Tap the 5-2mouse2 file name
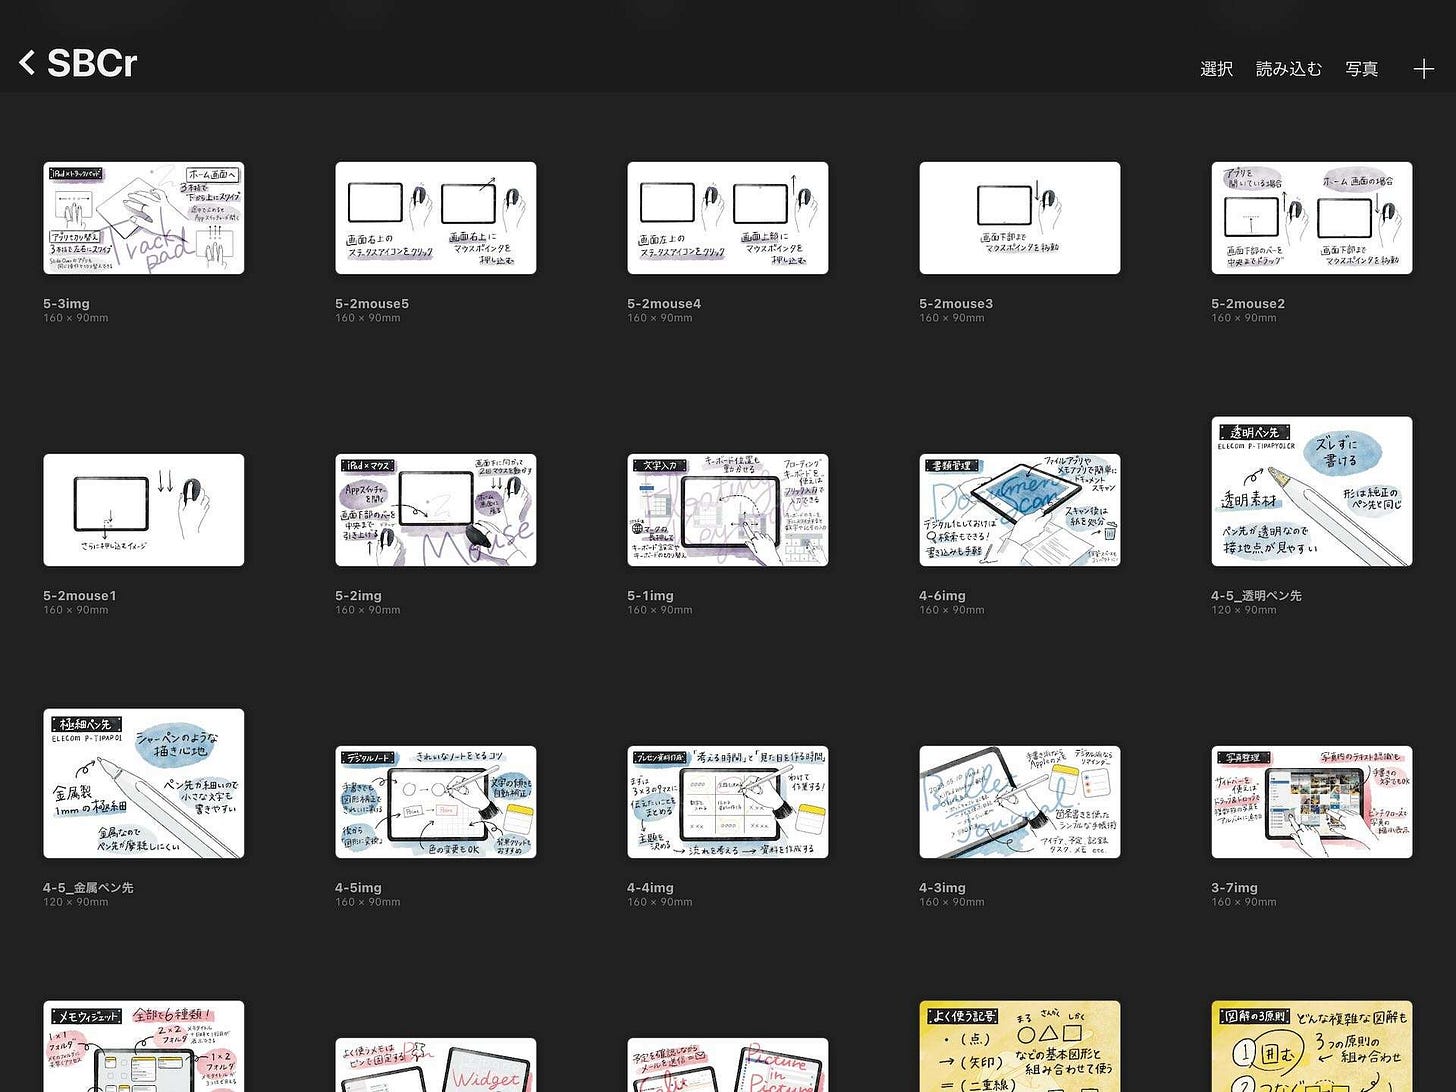Screen dimensions: 1456x1092 [1248, 303]
